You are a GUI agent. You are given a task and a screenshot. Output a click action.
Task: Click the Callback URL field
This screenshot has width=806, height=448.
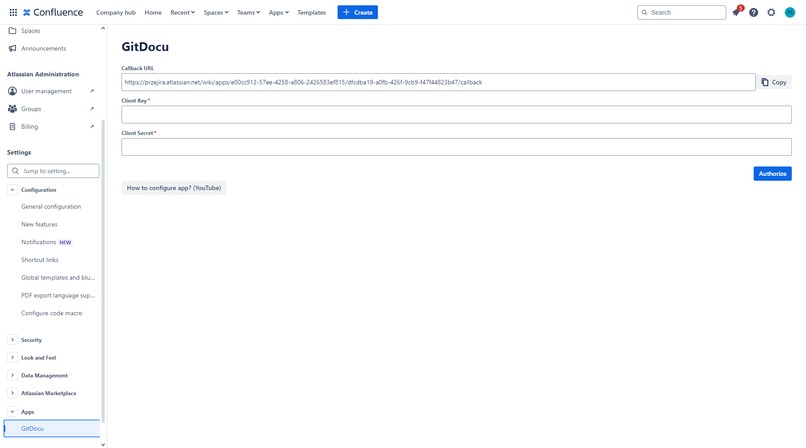point(438,82)
